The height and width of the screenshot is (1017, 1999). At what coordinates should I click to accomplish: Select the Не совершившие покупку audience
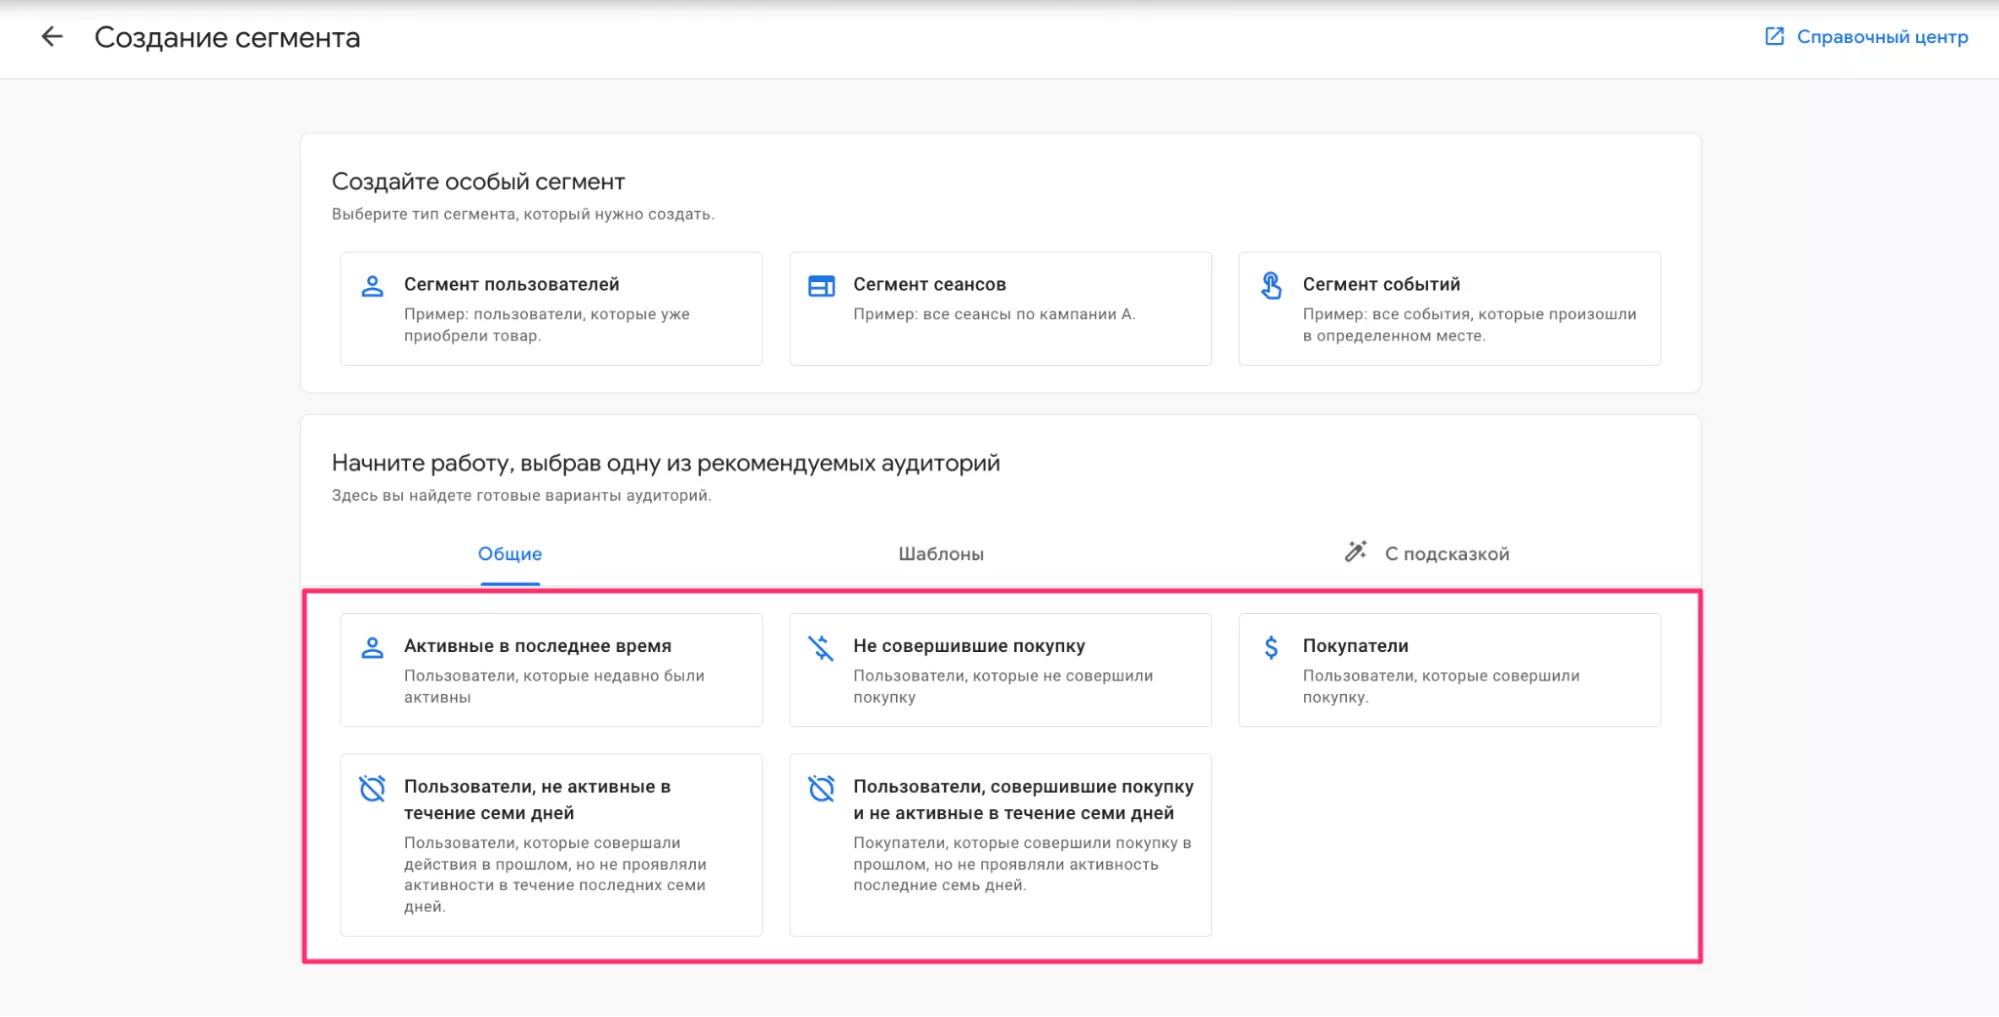coord(999,670)
